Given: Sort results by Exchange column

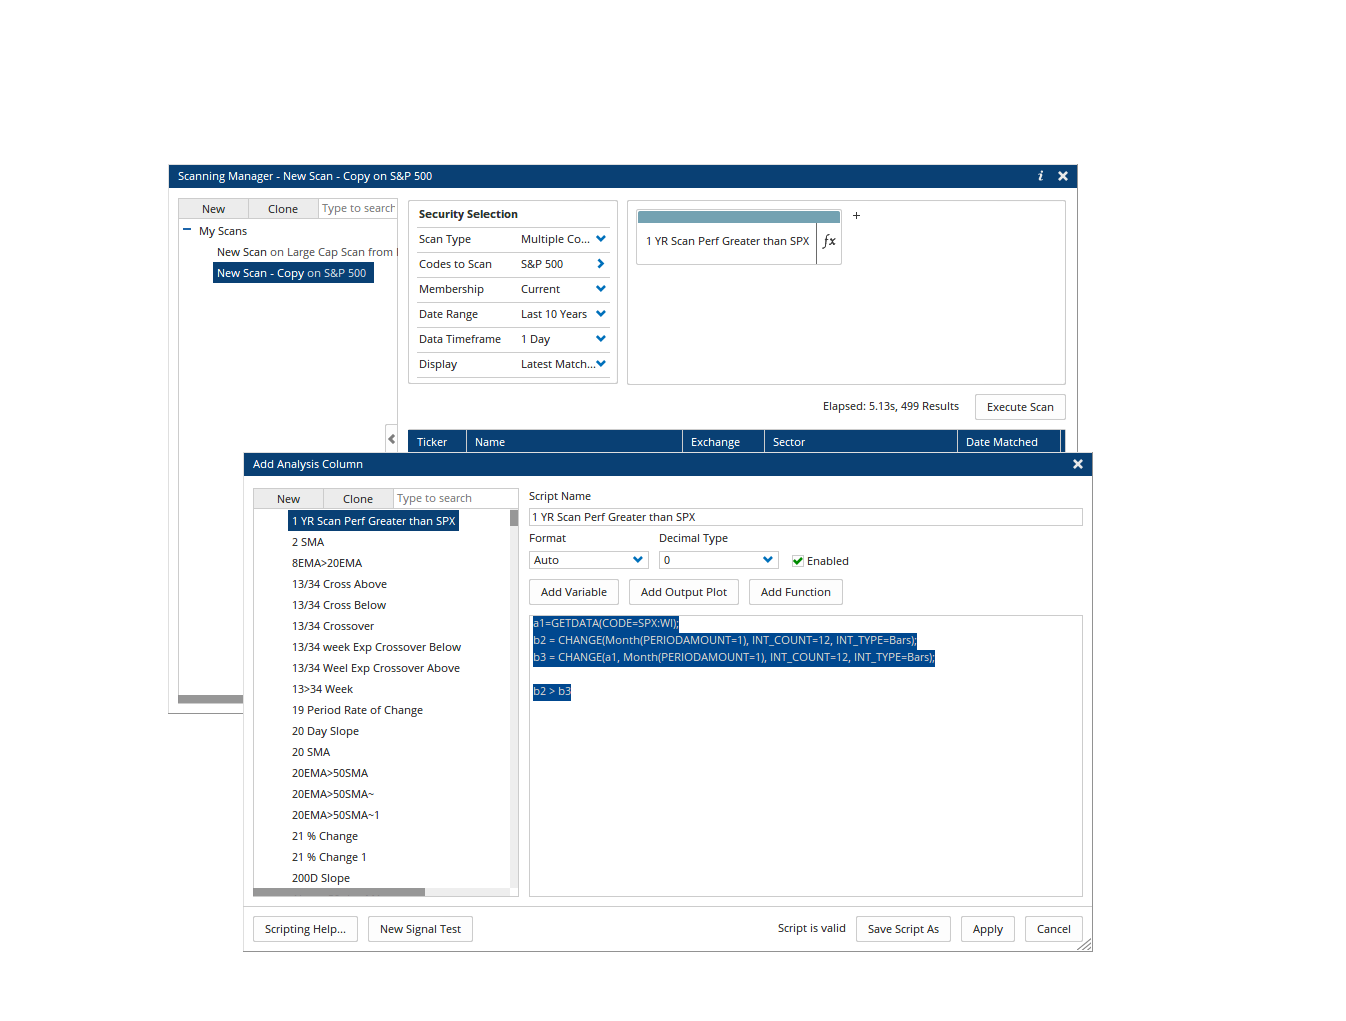Looking at the screenshot, I should pyautogui.click(x=723, y=442).
